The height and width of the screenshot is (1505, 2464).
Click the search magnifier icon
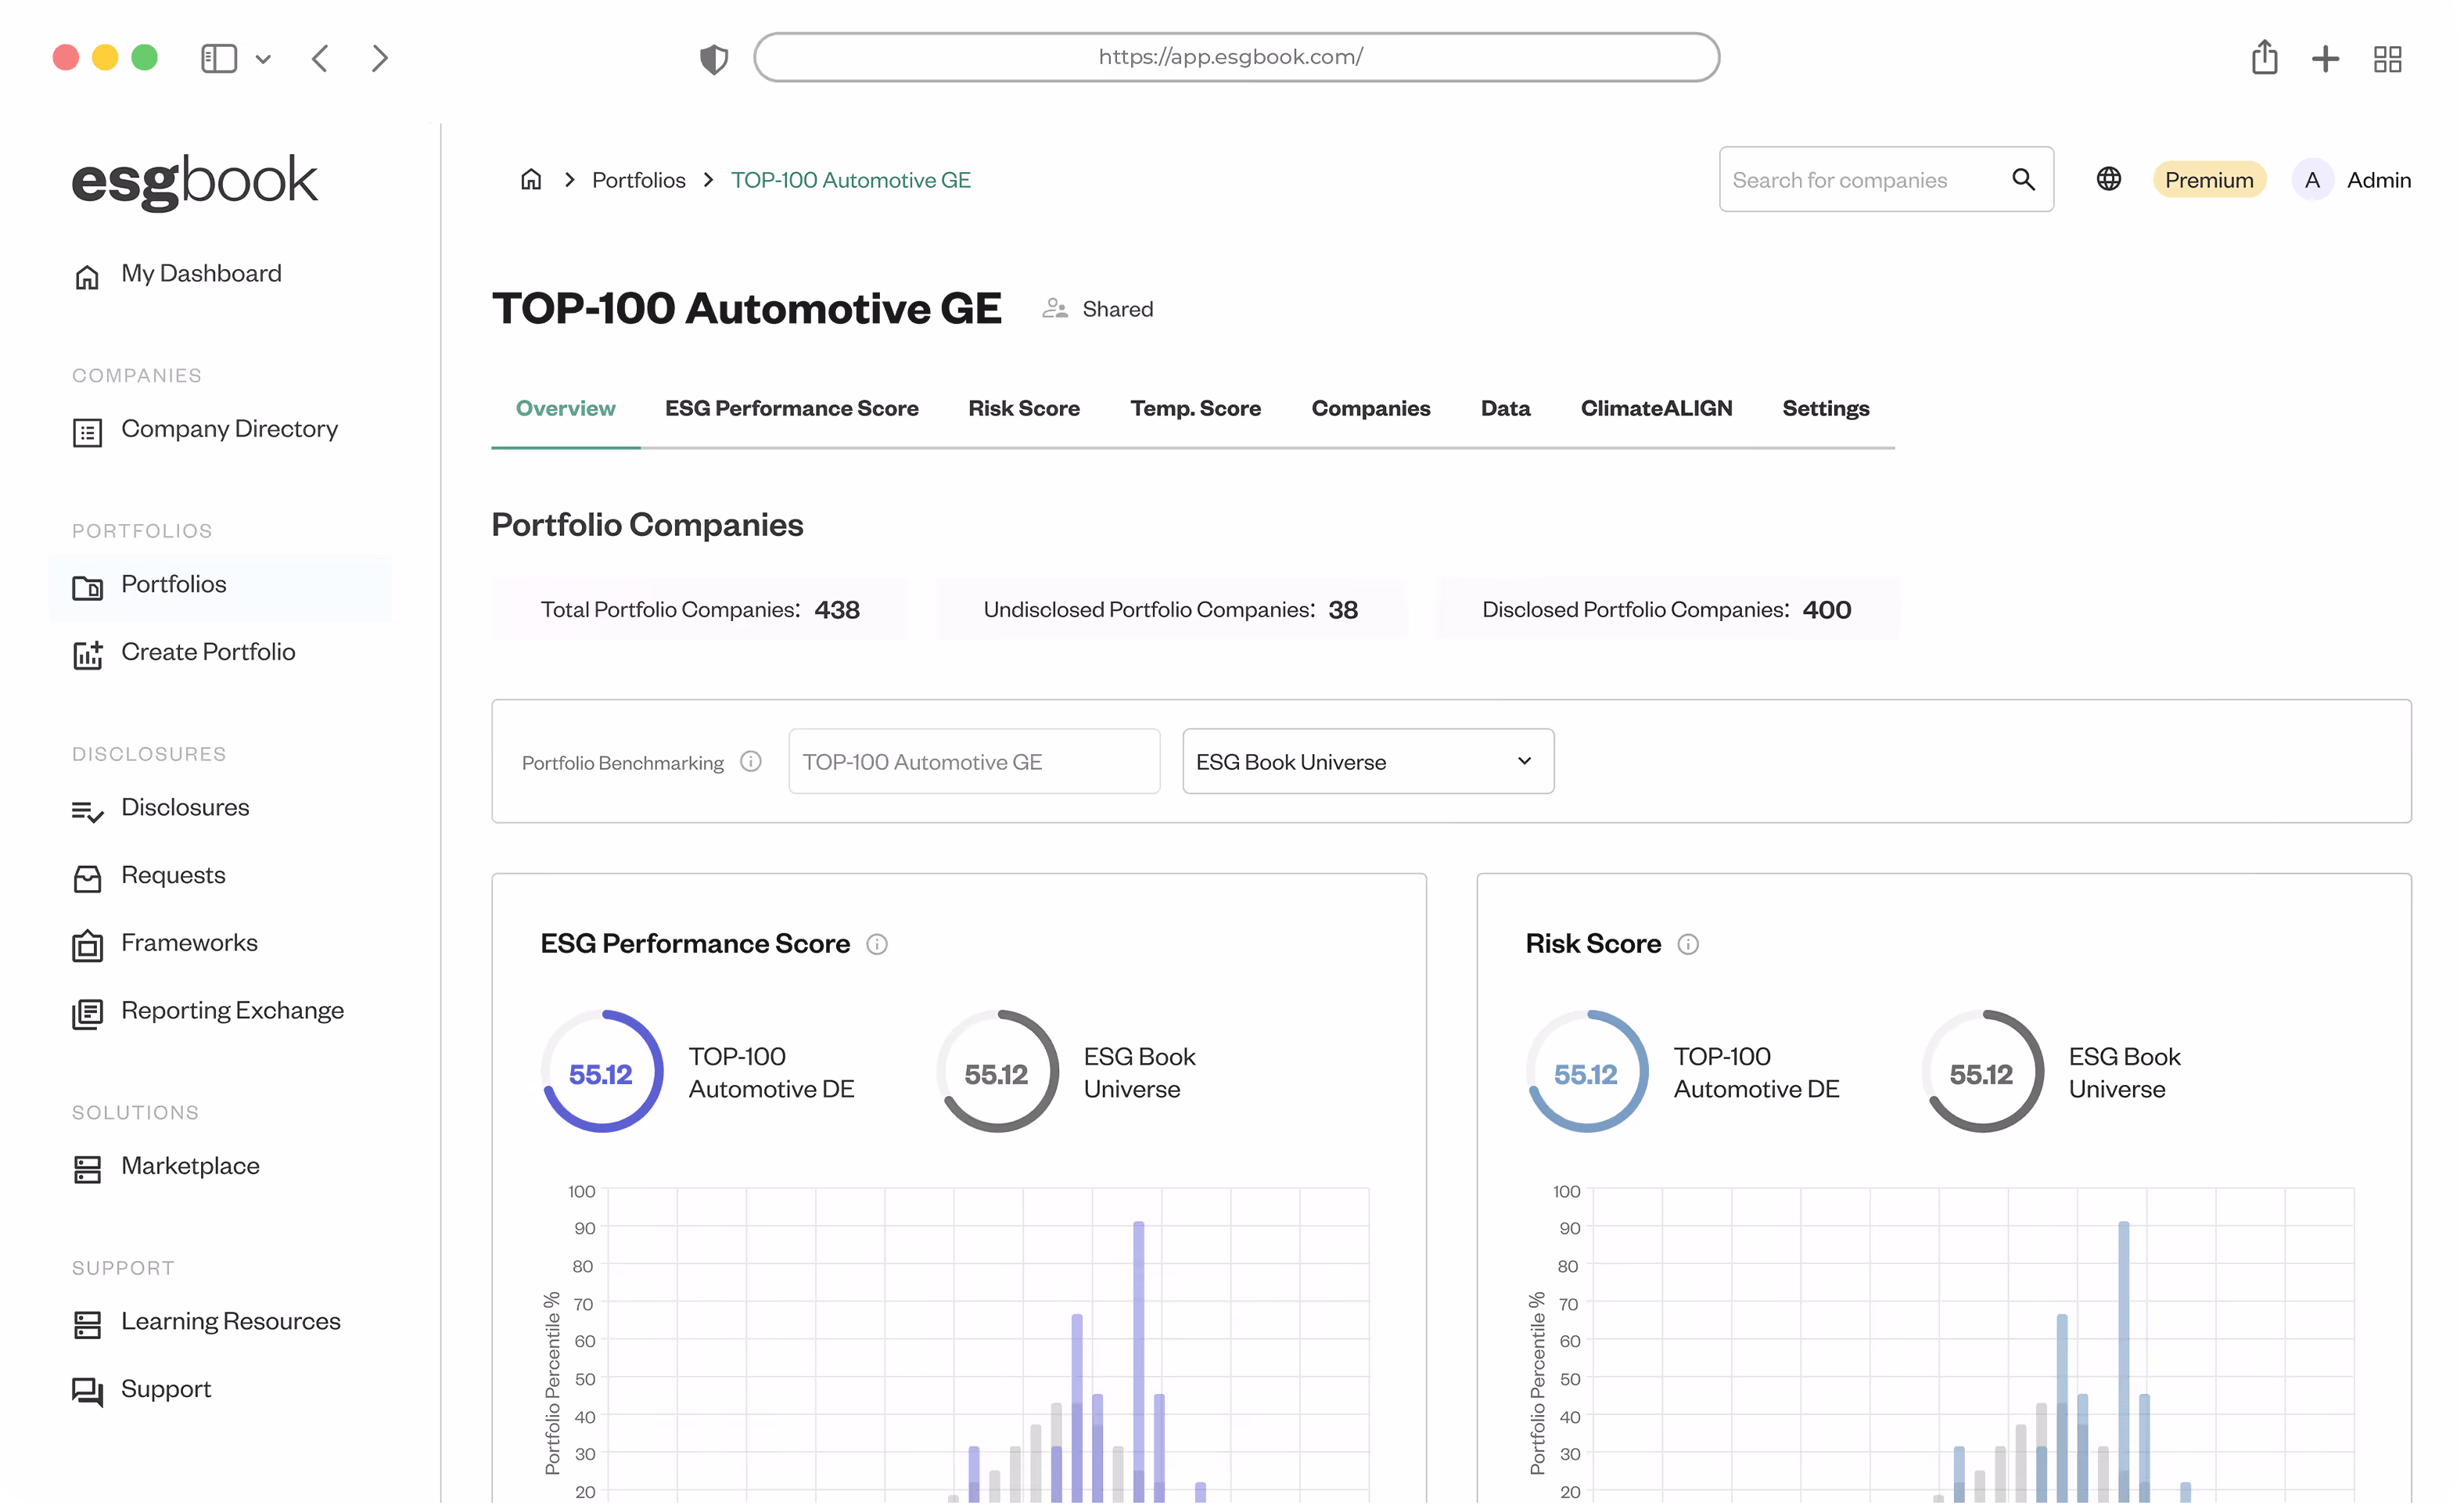pos(2022,180)
